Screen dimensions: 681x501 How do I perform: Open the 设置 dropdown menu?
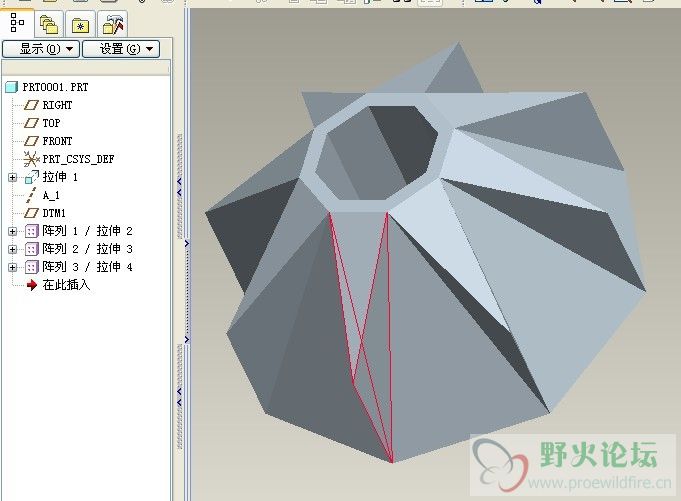(x=121, y=49)
